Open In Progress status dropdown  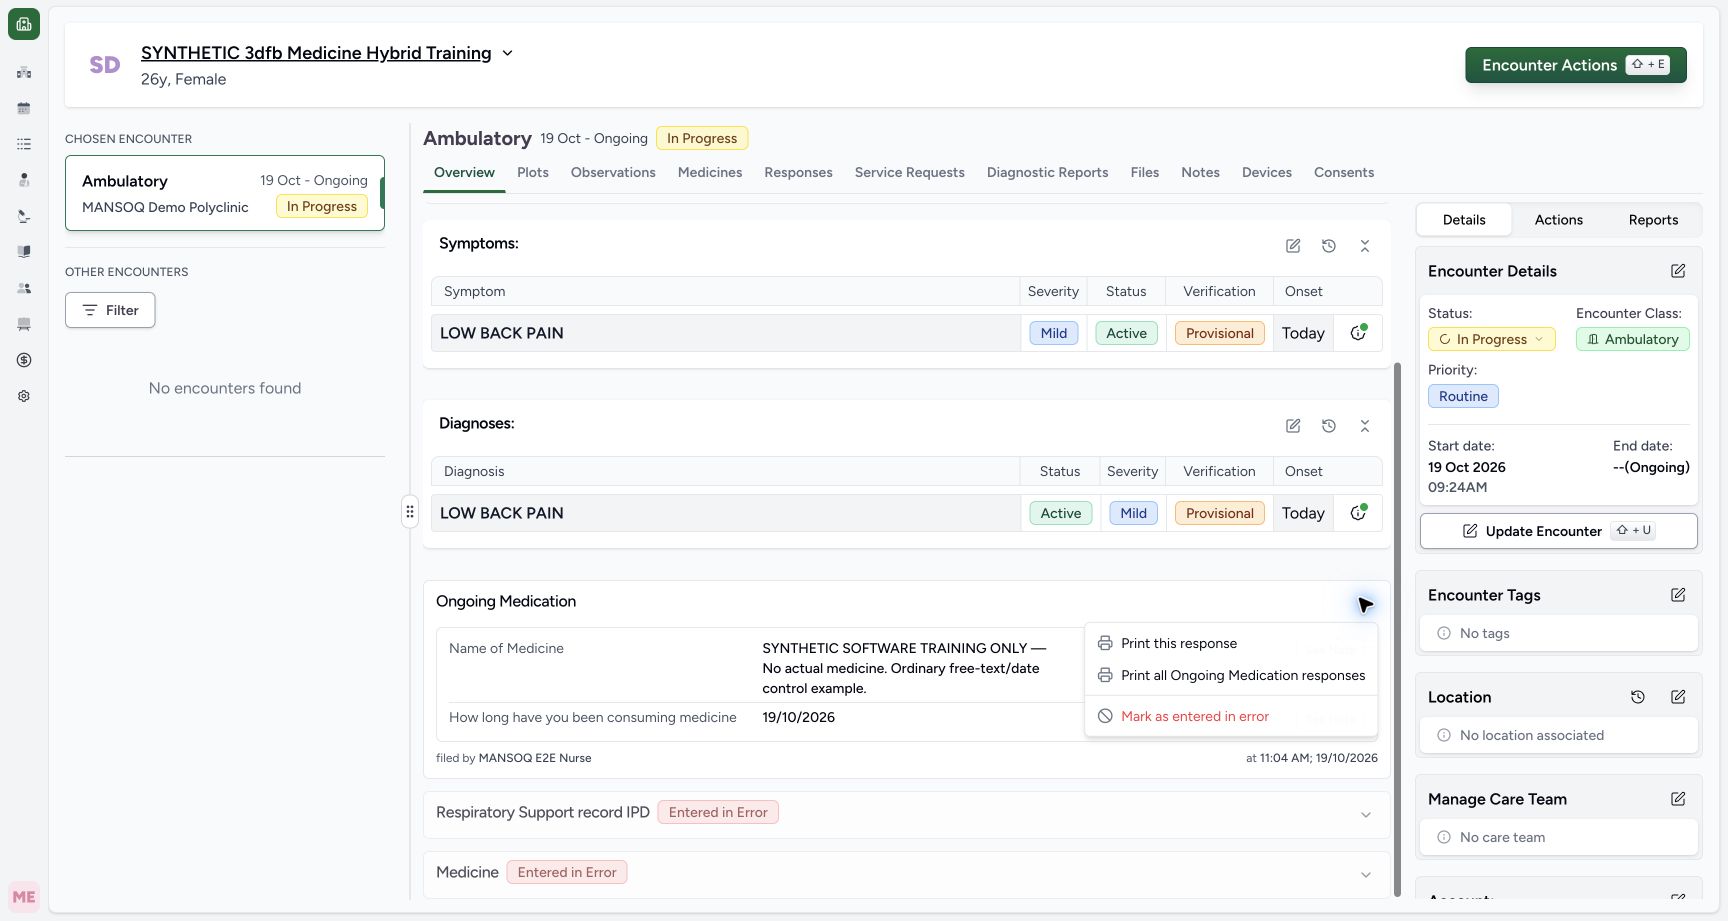click(1491, 339)
